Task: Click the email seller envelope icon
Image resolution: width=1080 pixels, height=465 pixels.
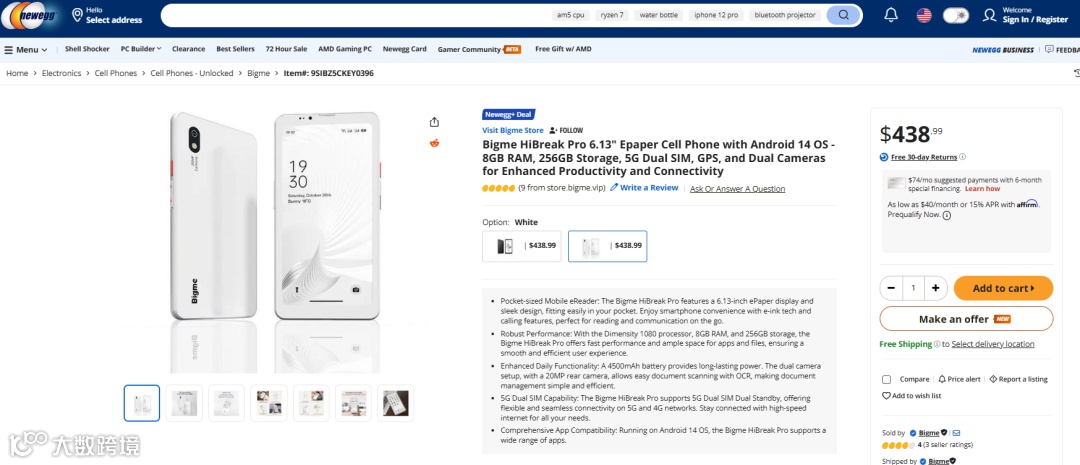Action: click(x=956, y=433)
